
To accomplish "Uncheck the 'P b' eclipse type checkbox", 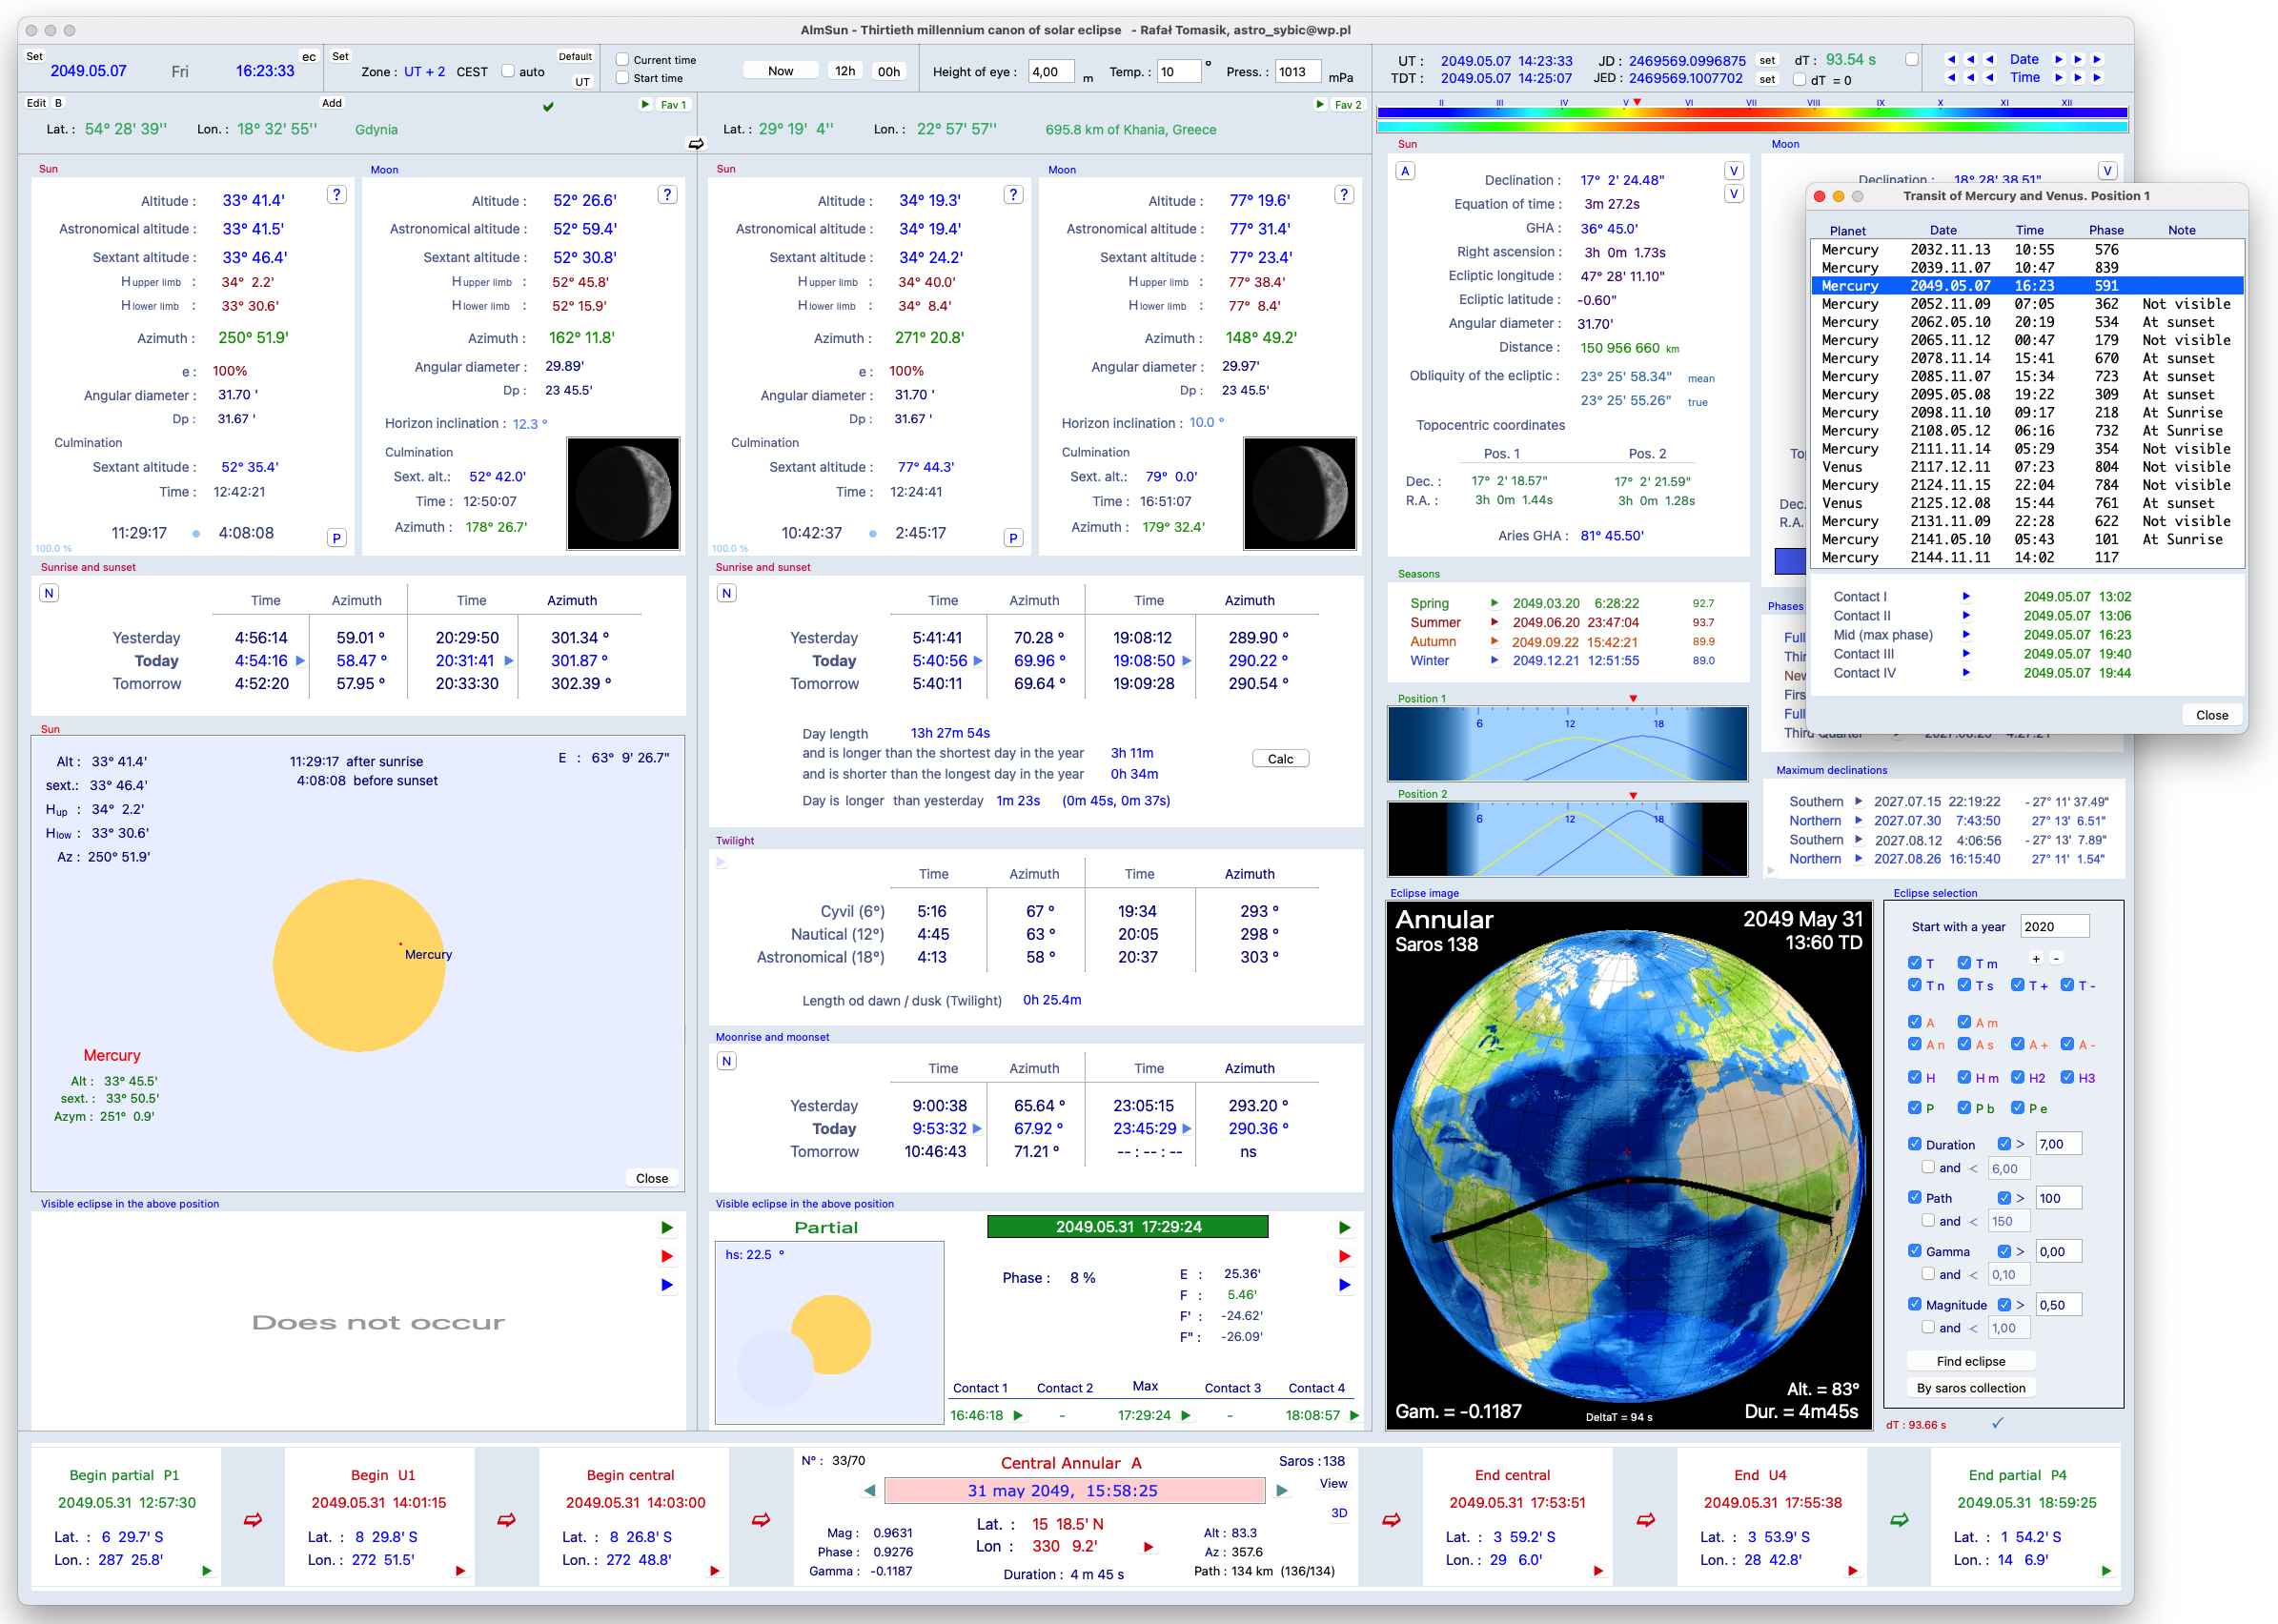I will (x=1964, y=1107).
